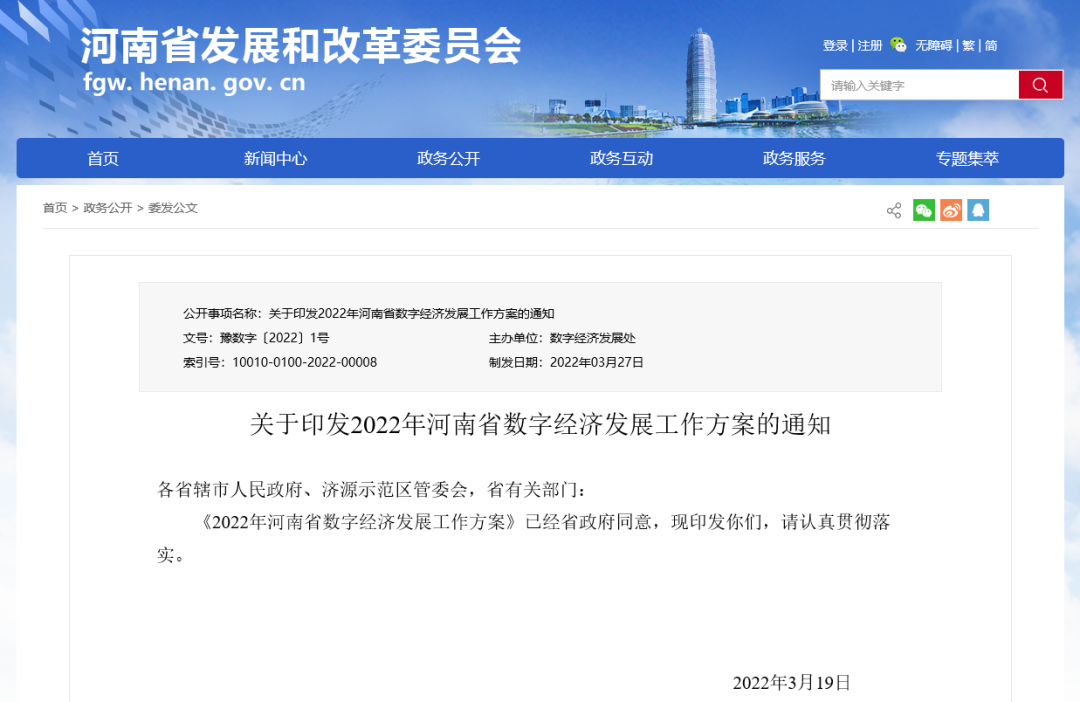
Task: Click the article title 关于印发2022年河南省数字经济发展工作方案的通知
Action: pyautogui.click(x=541, y=424)
